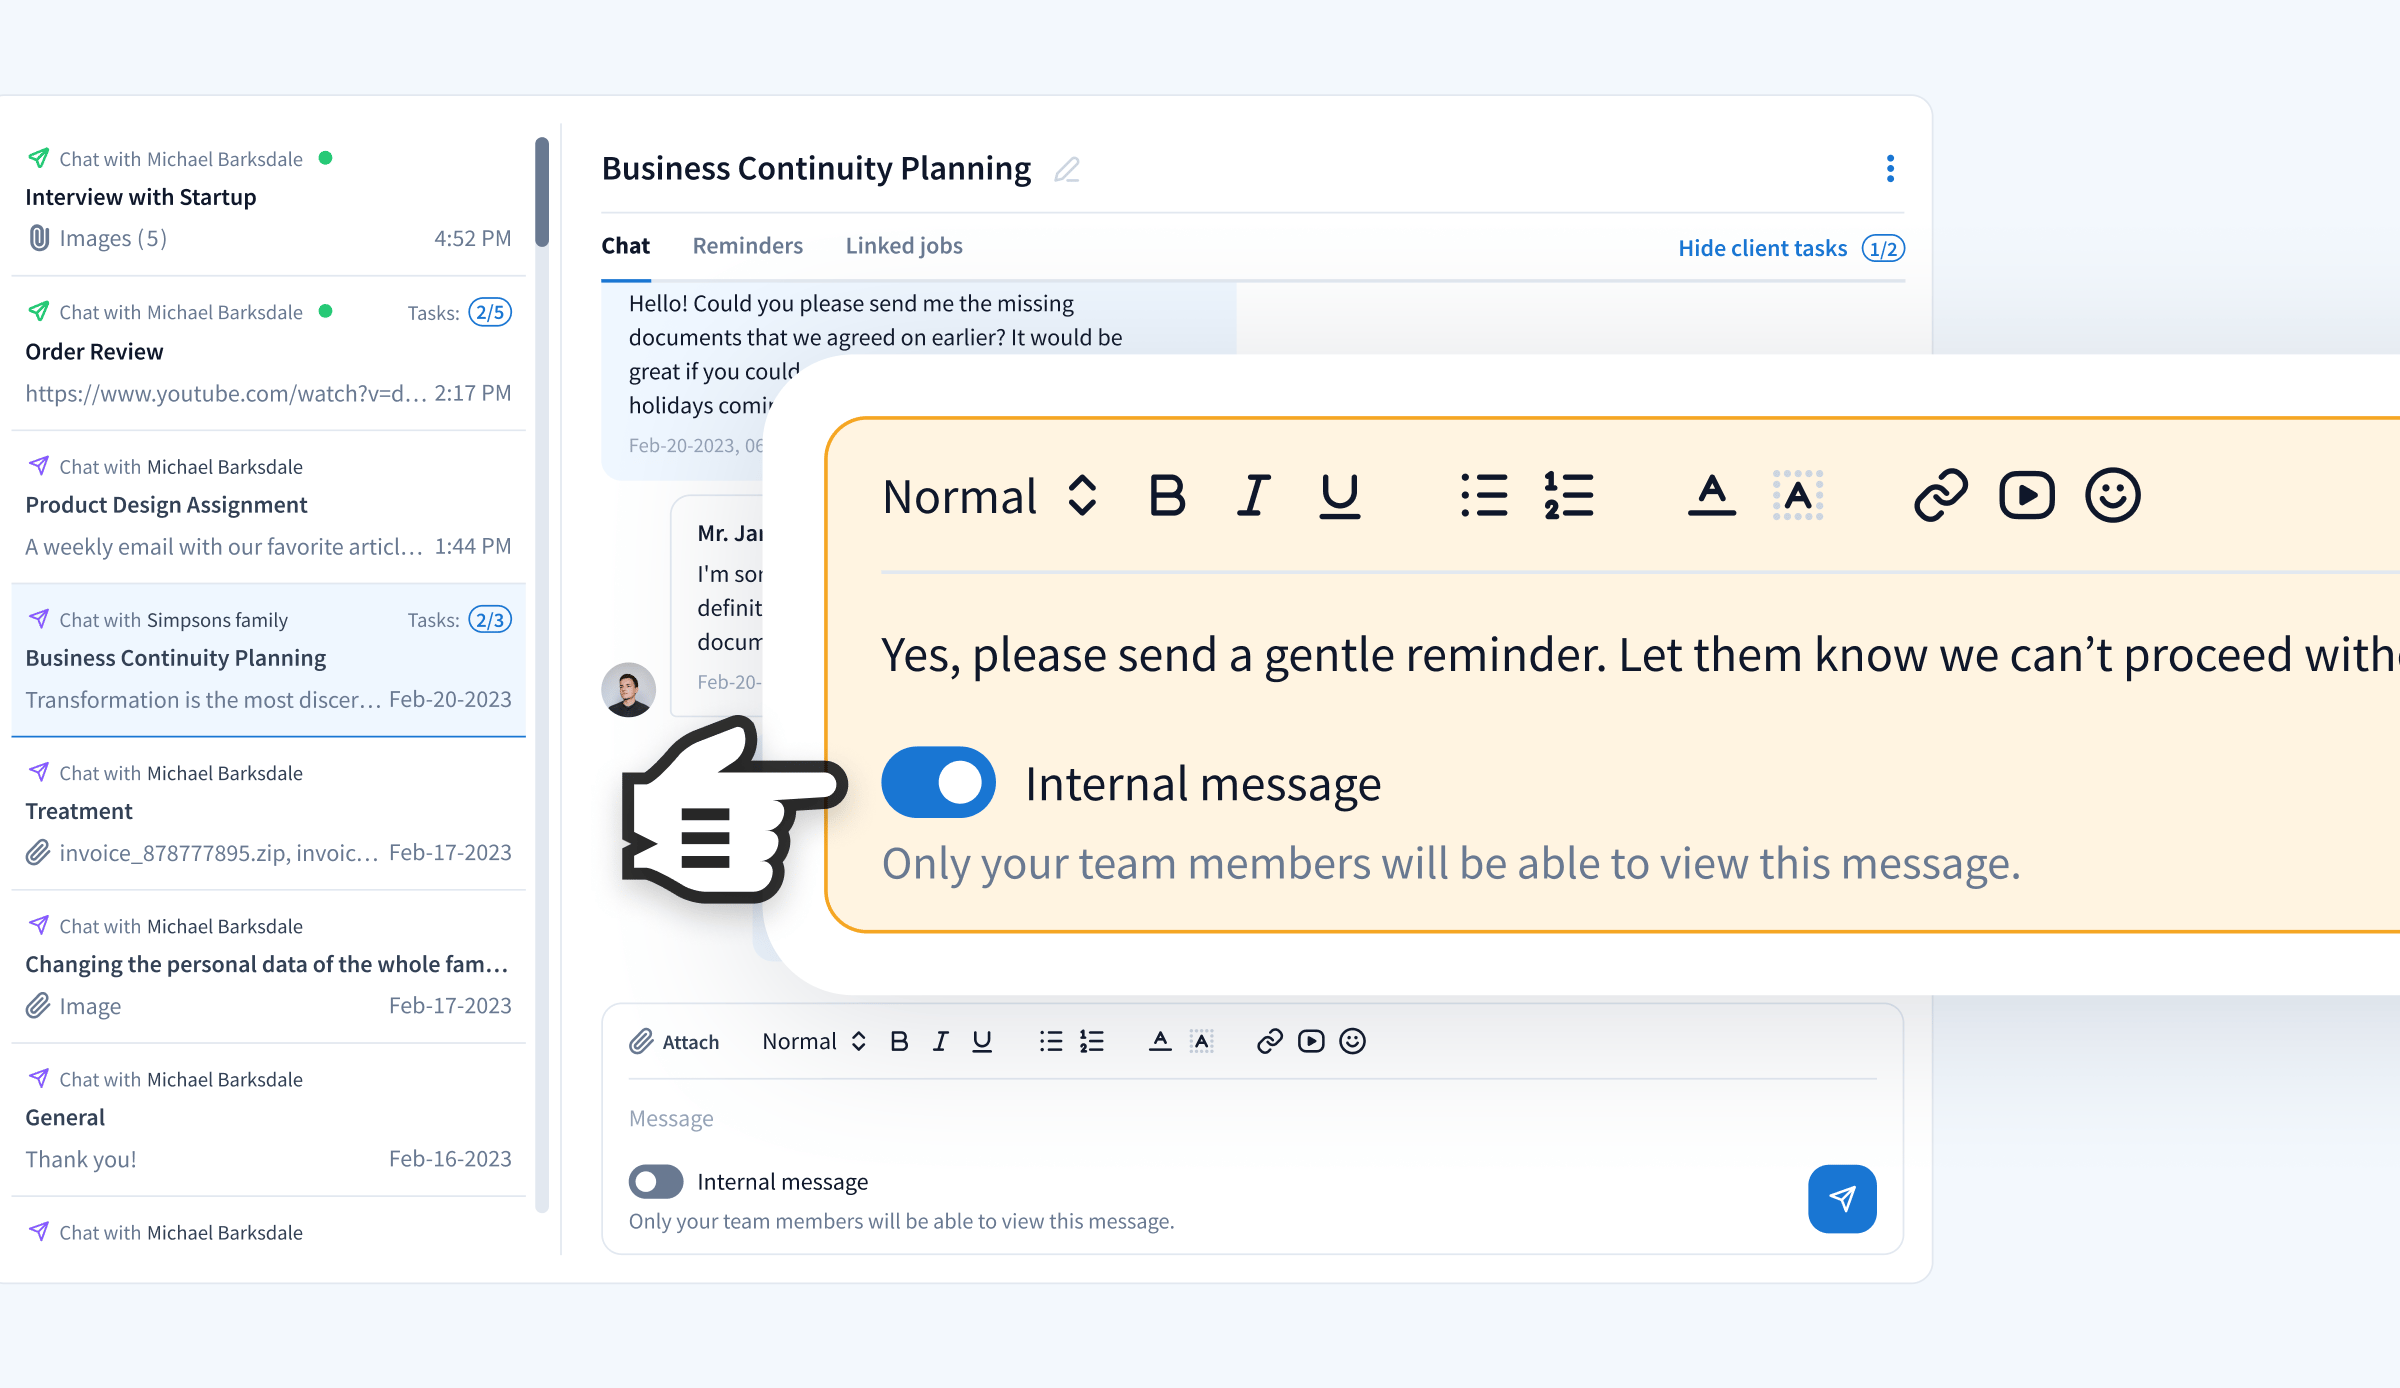2400x1388 pixels.
Task: Switch to the Chat tab
Action: point(625,246)
